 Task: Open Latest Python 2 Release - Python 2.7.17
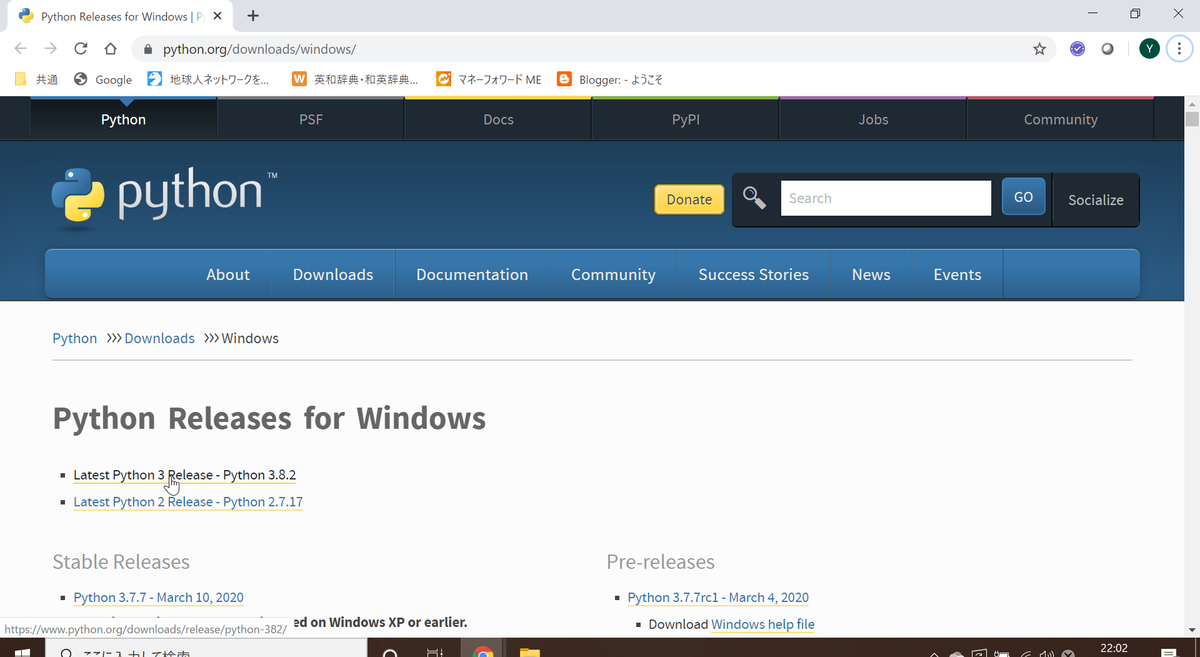(188, 502)
